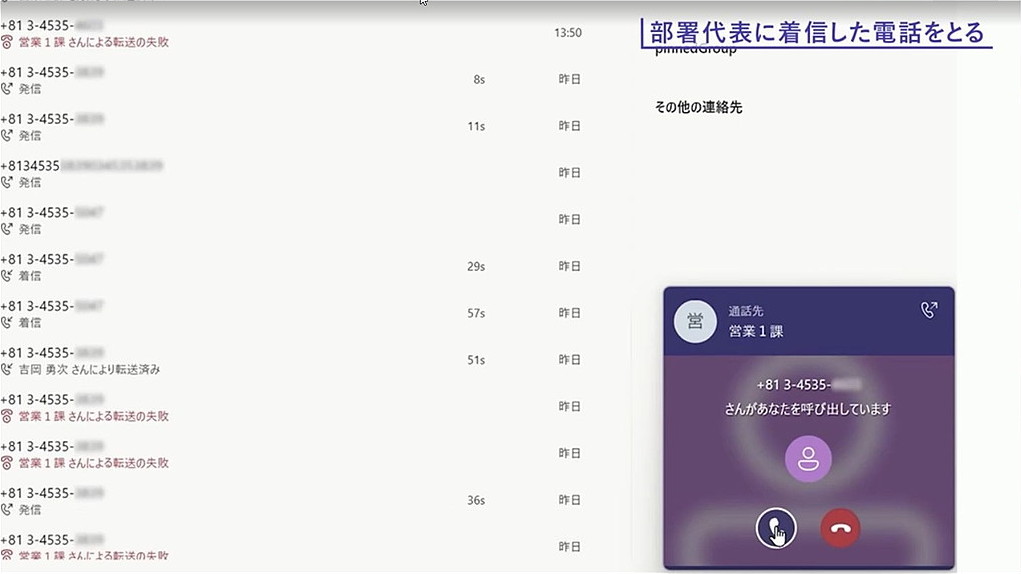Click the phone number in the 11s row
The image size is (1021, 574).
[52, 119]
